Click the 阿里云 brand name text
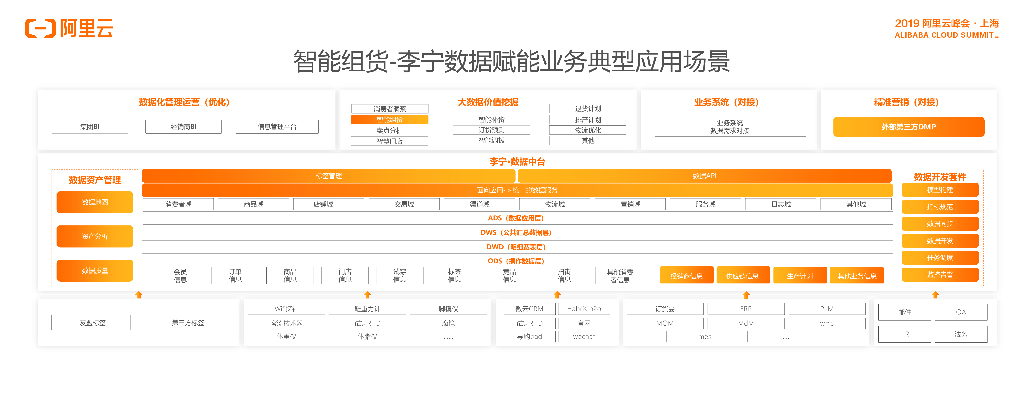Image resolution: width=1024 pixels, height=410 pixels. (x=86, y=28)
